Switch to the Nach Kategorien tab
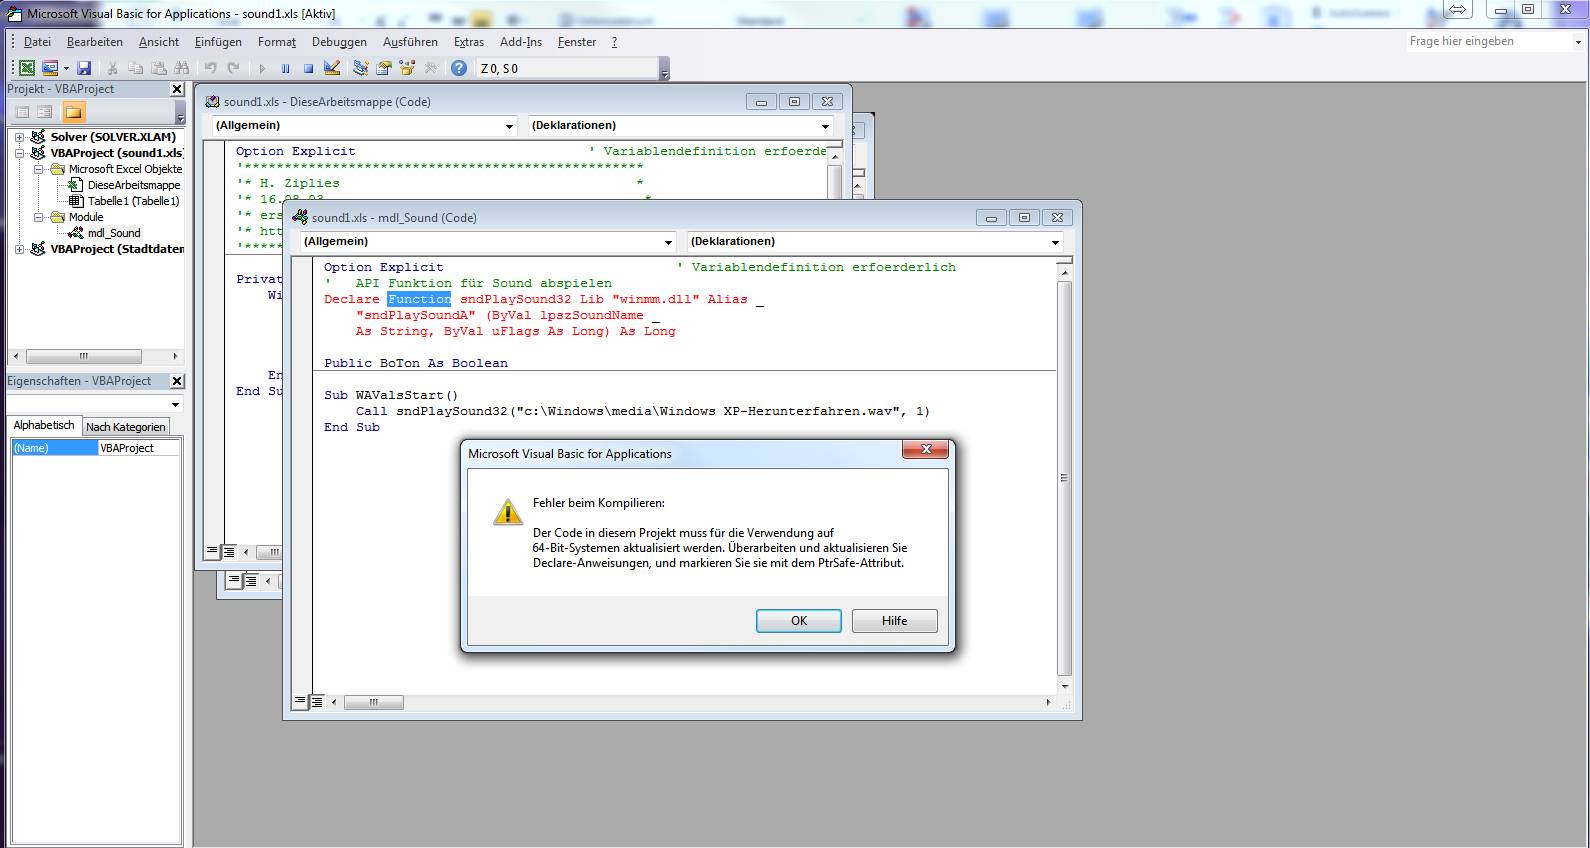Viewport: 1590px width, 848px height. pyautogui.click(x=126, y=427)
